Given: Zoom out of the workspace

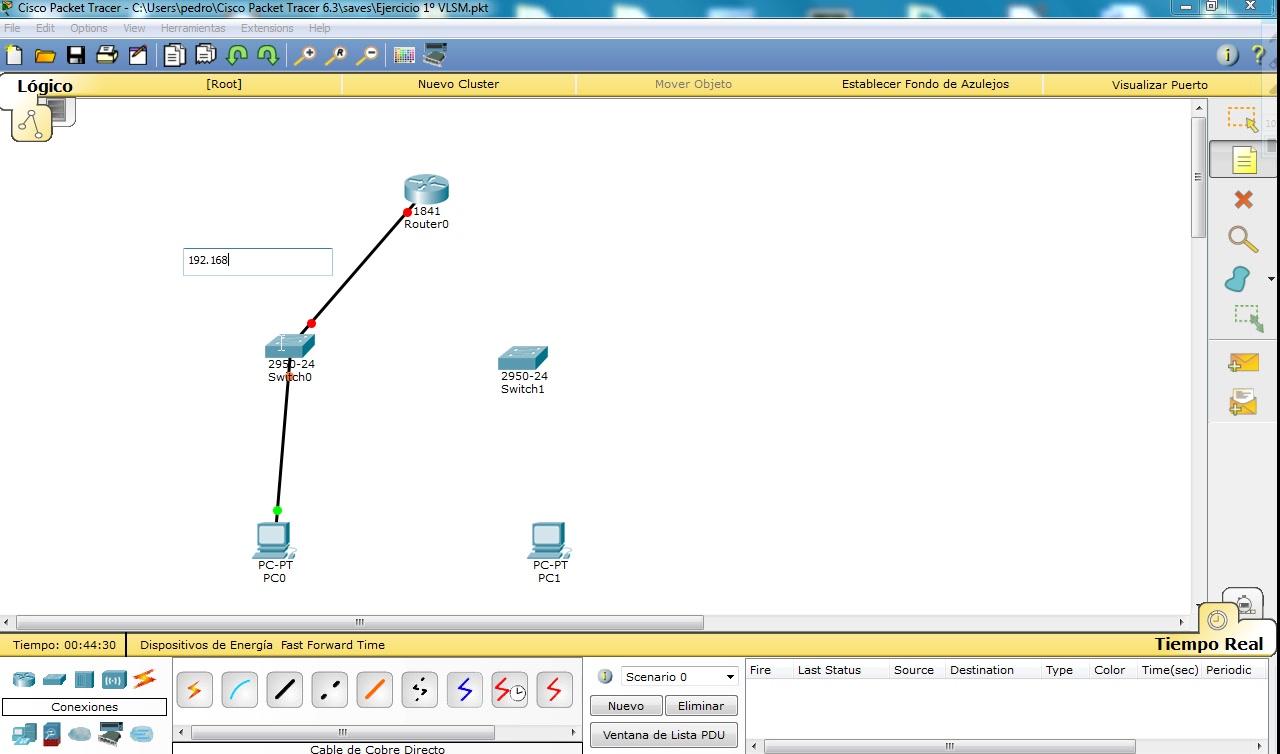Looking at the screenshot, I should (x=367, y=55).
